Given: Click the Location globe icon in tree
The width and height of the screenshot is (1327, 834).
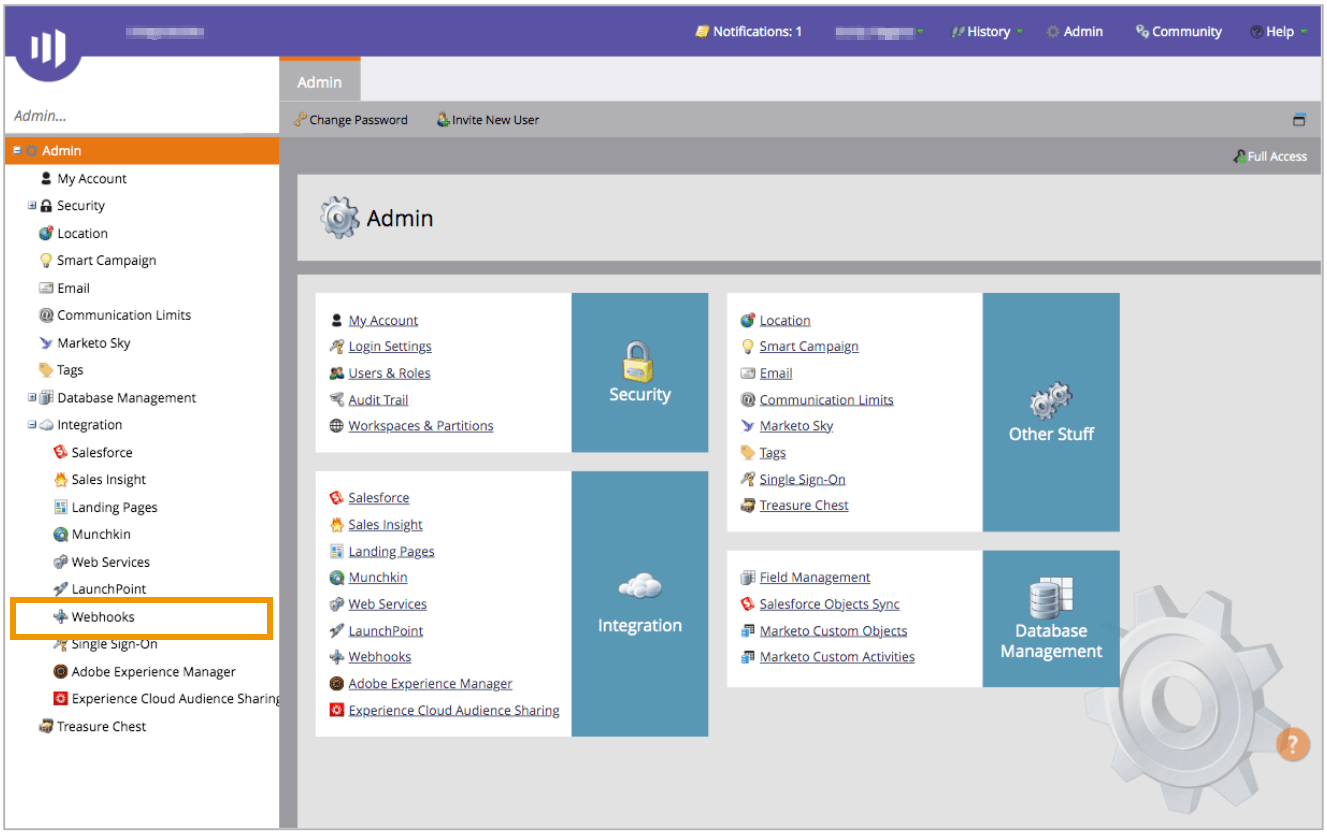Looking at the screenshot, I should click(46, 233).
